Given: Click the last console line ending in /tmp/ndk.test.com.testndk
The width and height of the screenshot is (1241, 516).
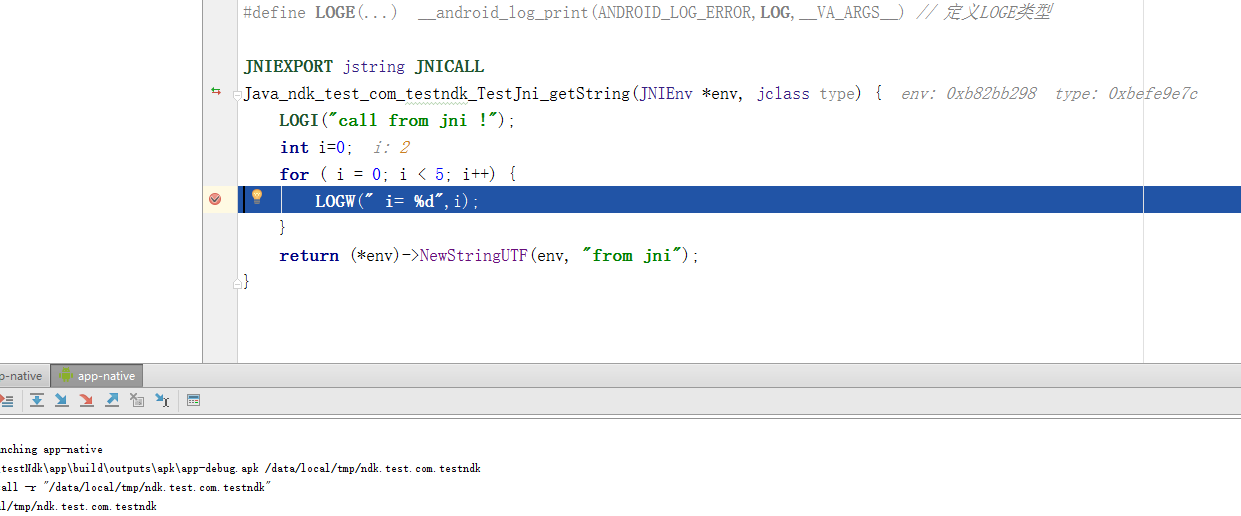Looking at the screenshot, I should (x=78, y=507).
